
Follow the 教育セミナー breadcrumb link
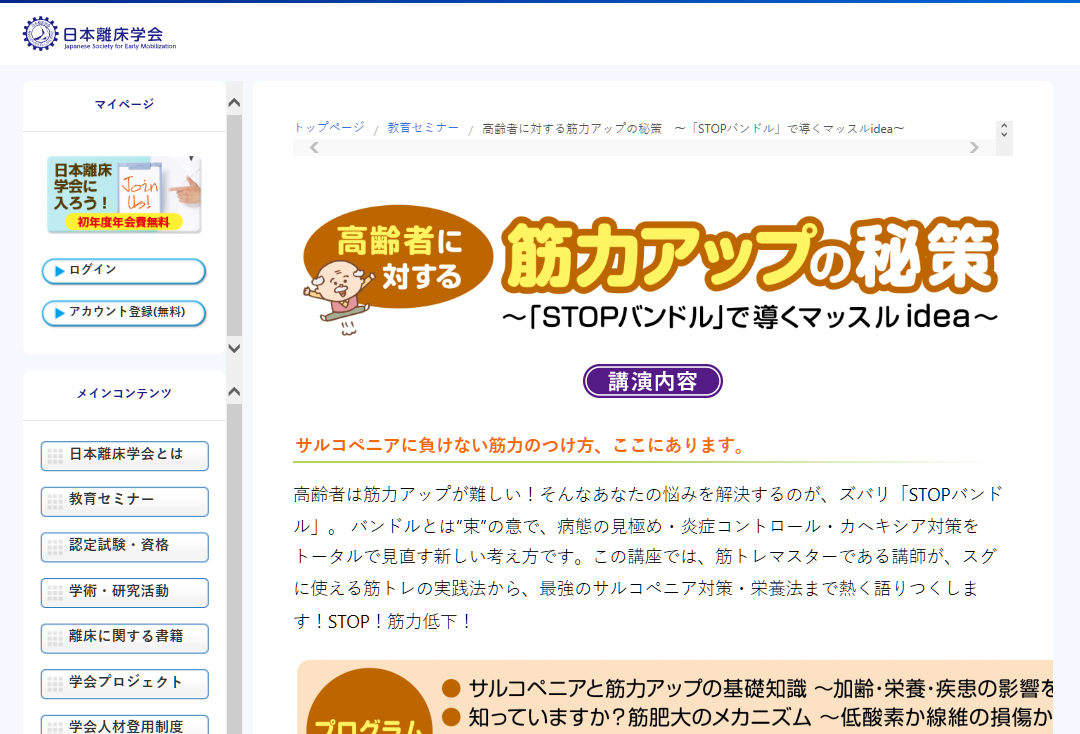[423, 127]
